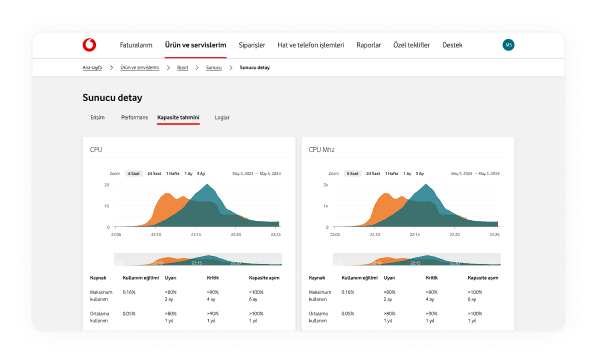598x364 pixels.
Task: Click Destek in the navigation bar
Action: point(452,45)
